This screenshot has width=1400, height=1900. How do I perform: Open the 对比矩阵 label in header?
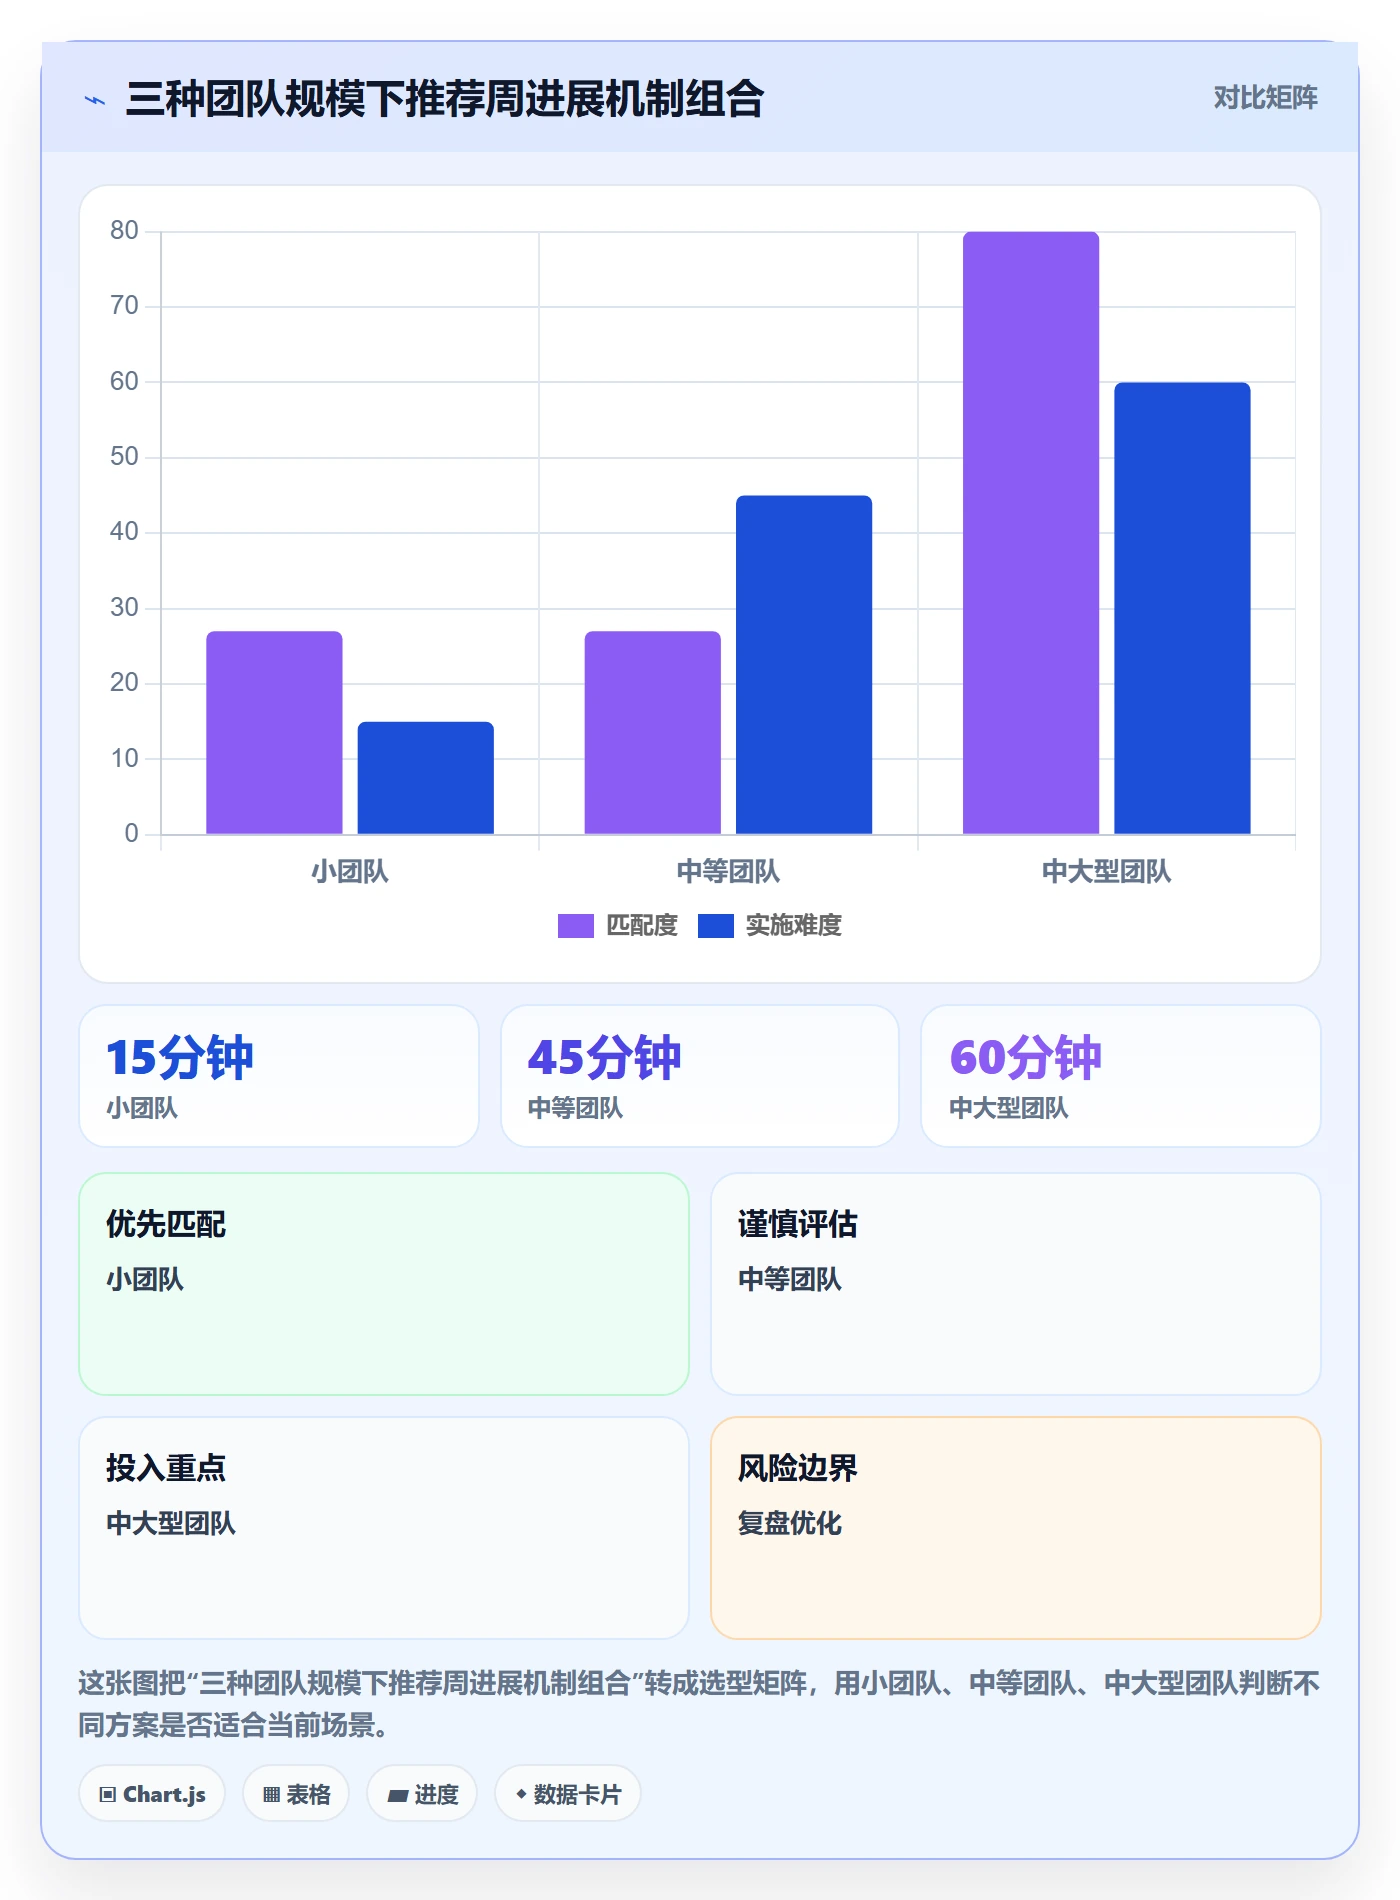click(1265, 98)
